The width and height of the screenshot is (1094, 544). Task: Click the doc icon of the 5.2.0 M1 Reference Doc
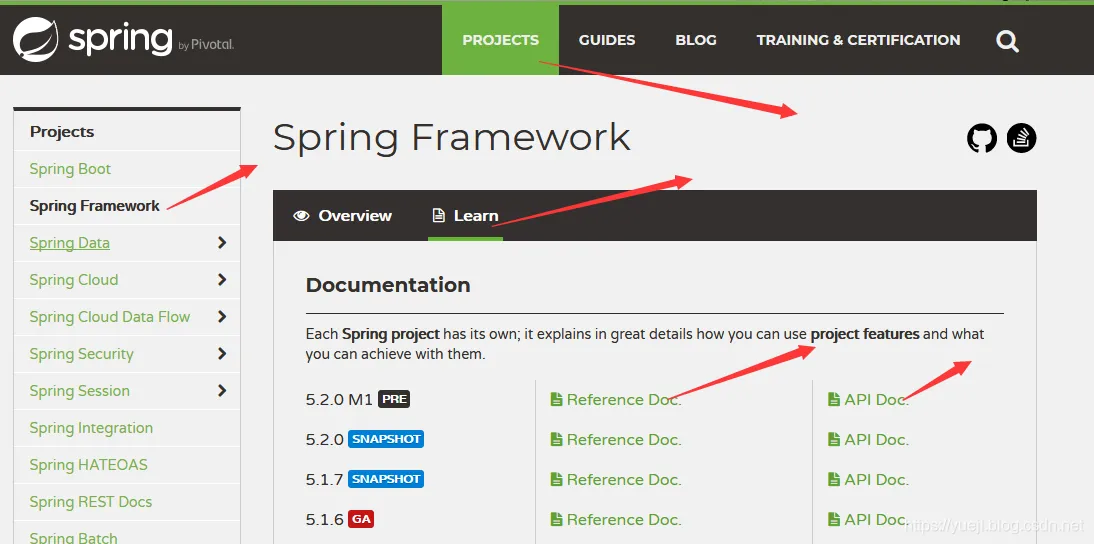coord(556,400)
